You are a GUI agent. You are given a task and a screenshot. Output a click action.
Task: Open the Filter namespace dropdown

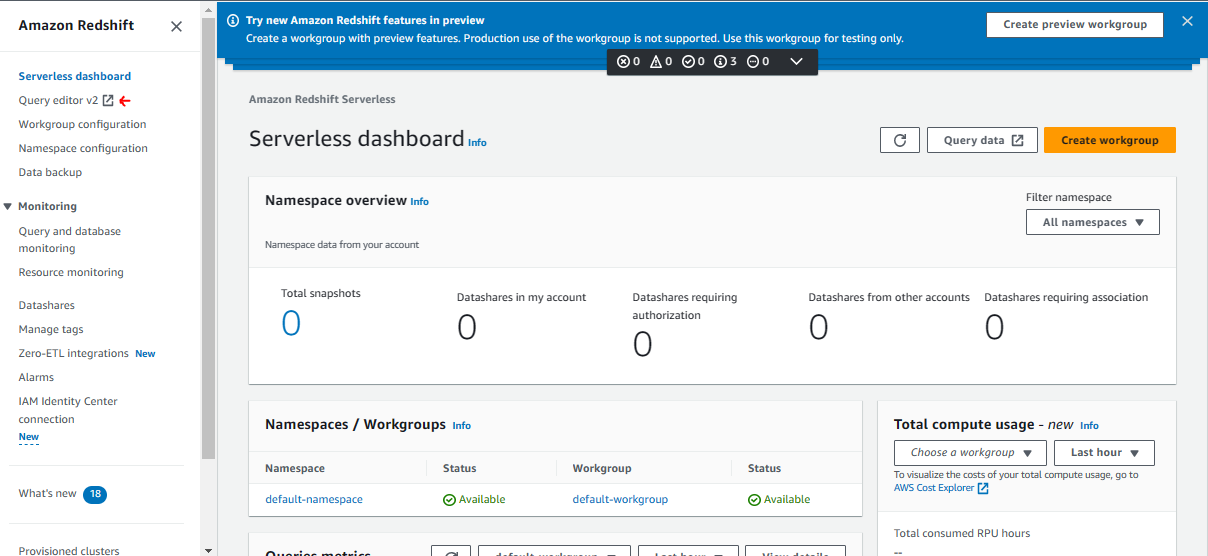pyautogui.click(x=1092, y=222)
